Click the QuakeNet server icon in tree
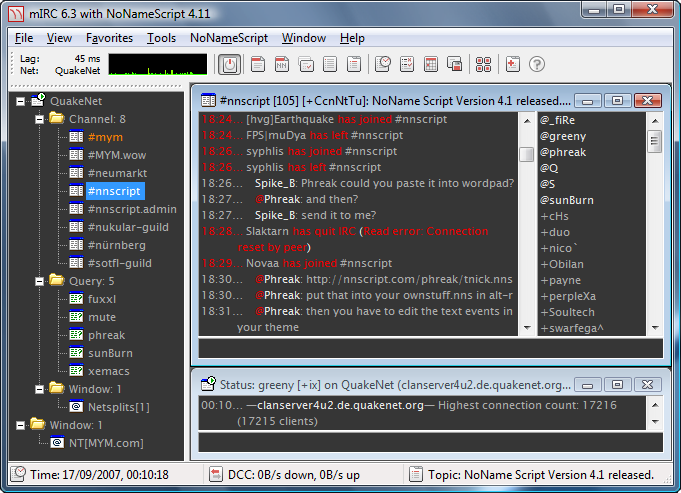This screenshot has height=493, width=681. click(x=38, y=100)
